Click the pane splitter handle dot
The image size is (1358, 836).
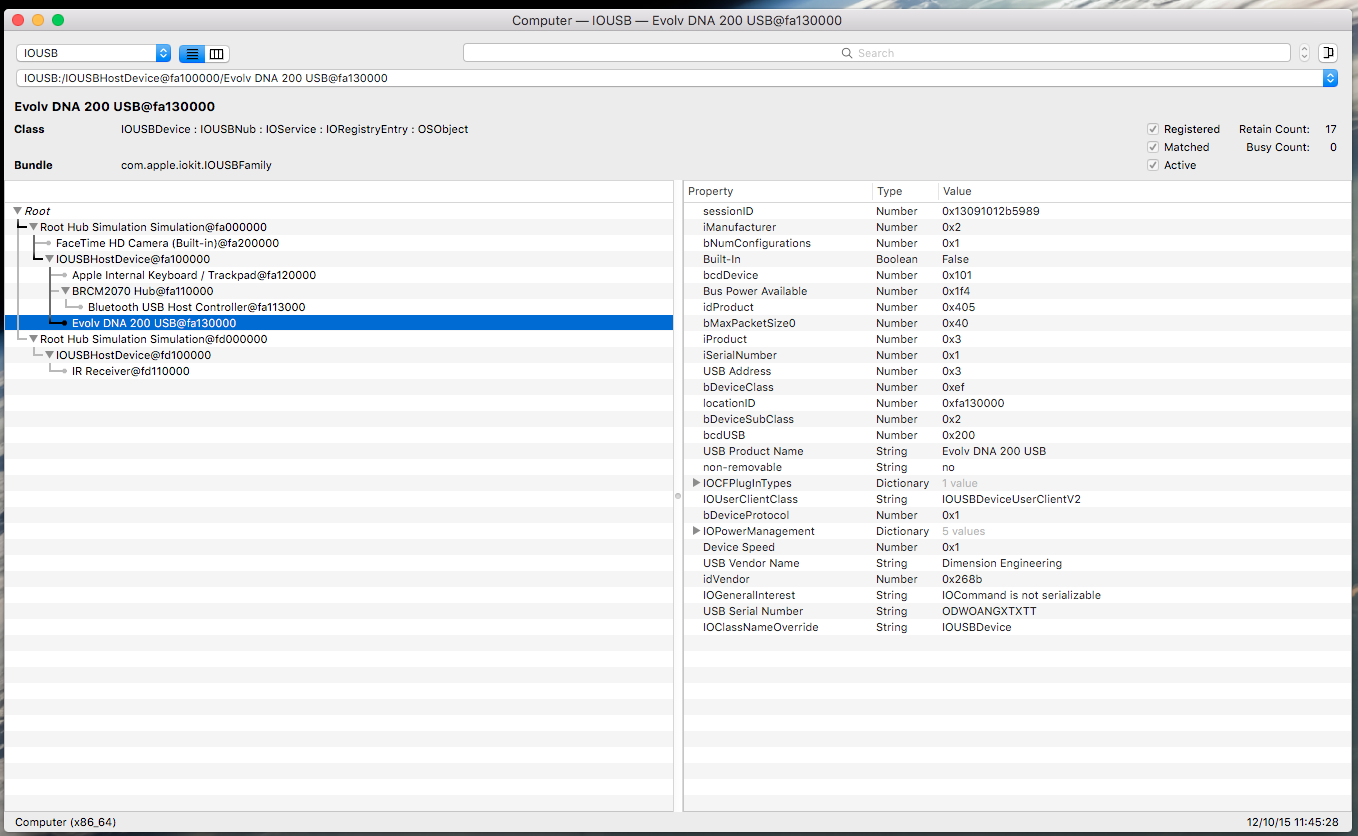[678, 496]
